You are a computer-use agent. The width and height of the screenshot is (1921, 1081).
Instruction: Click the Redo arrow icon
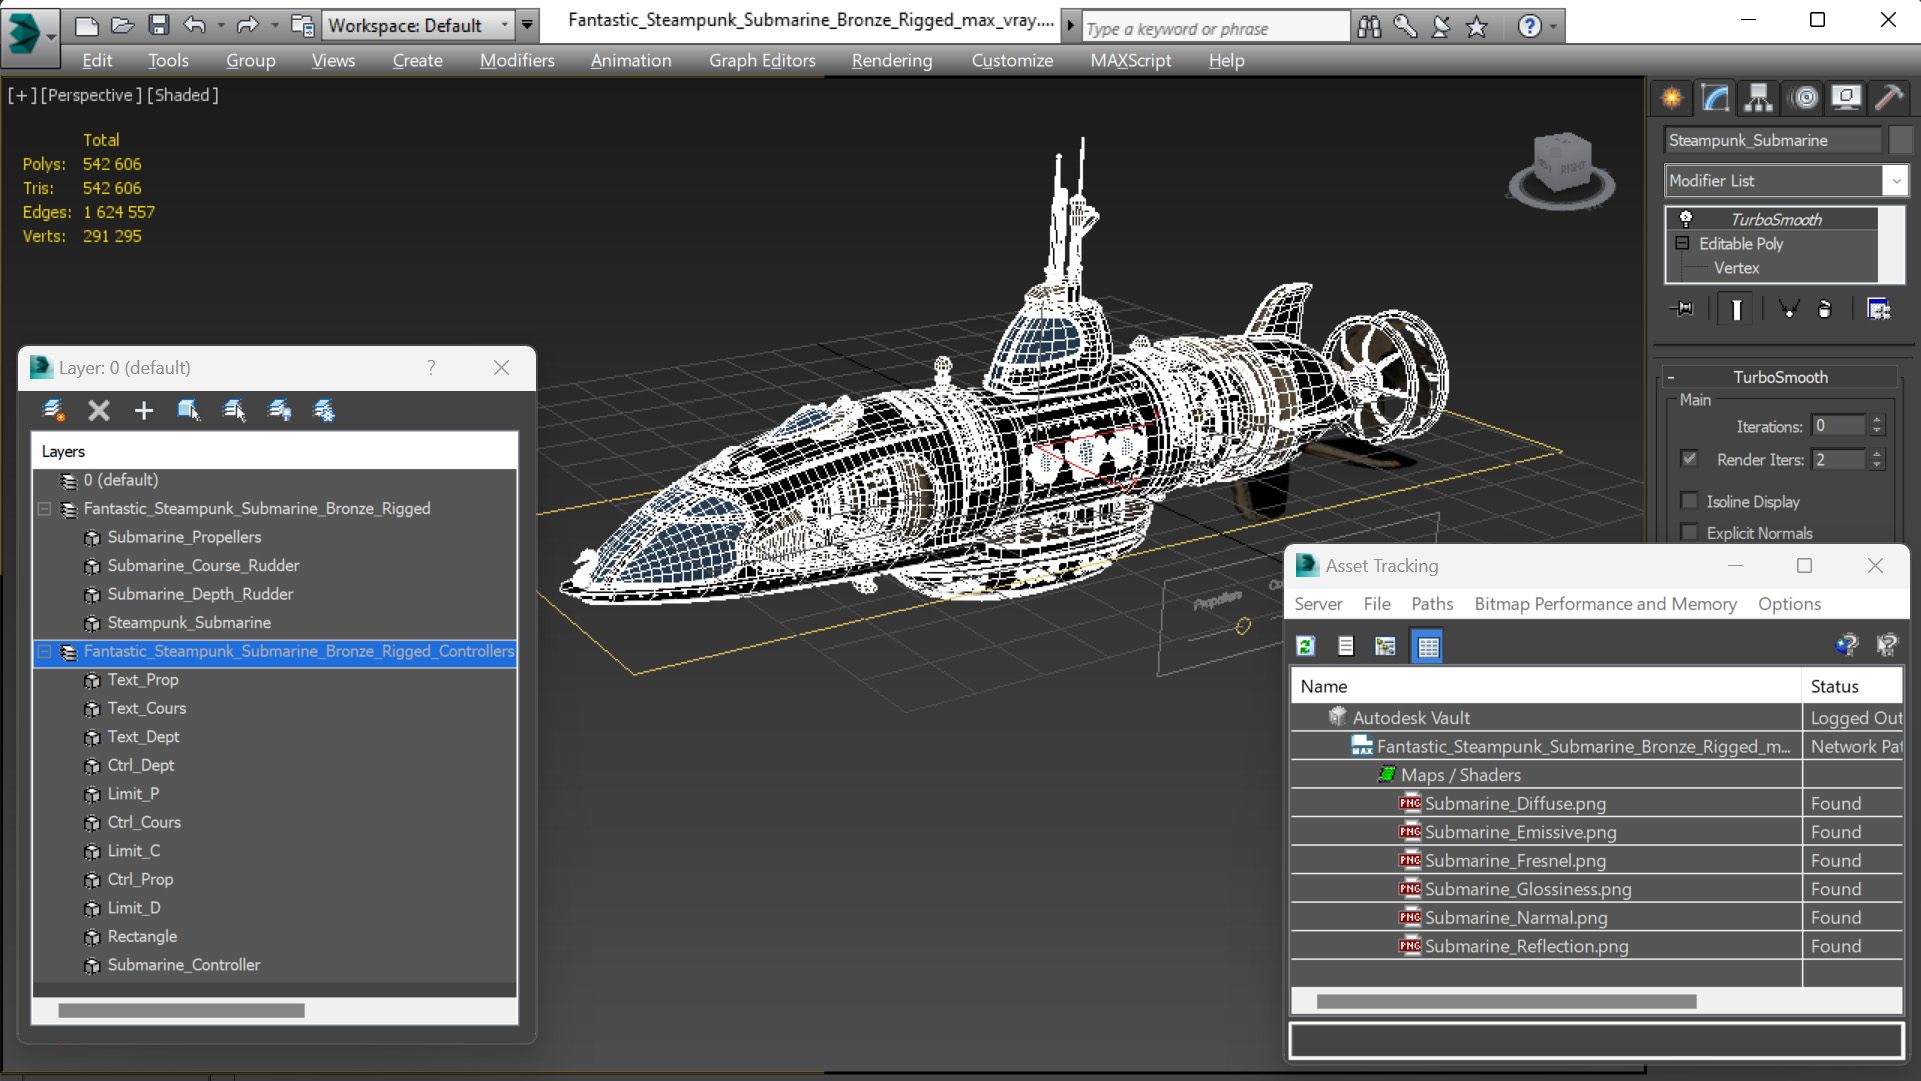point(247,25)
